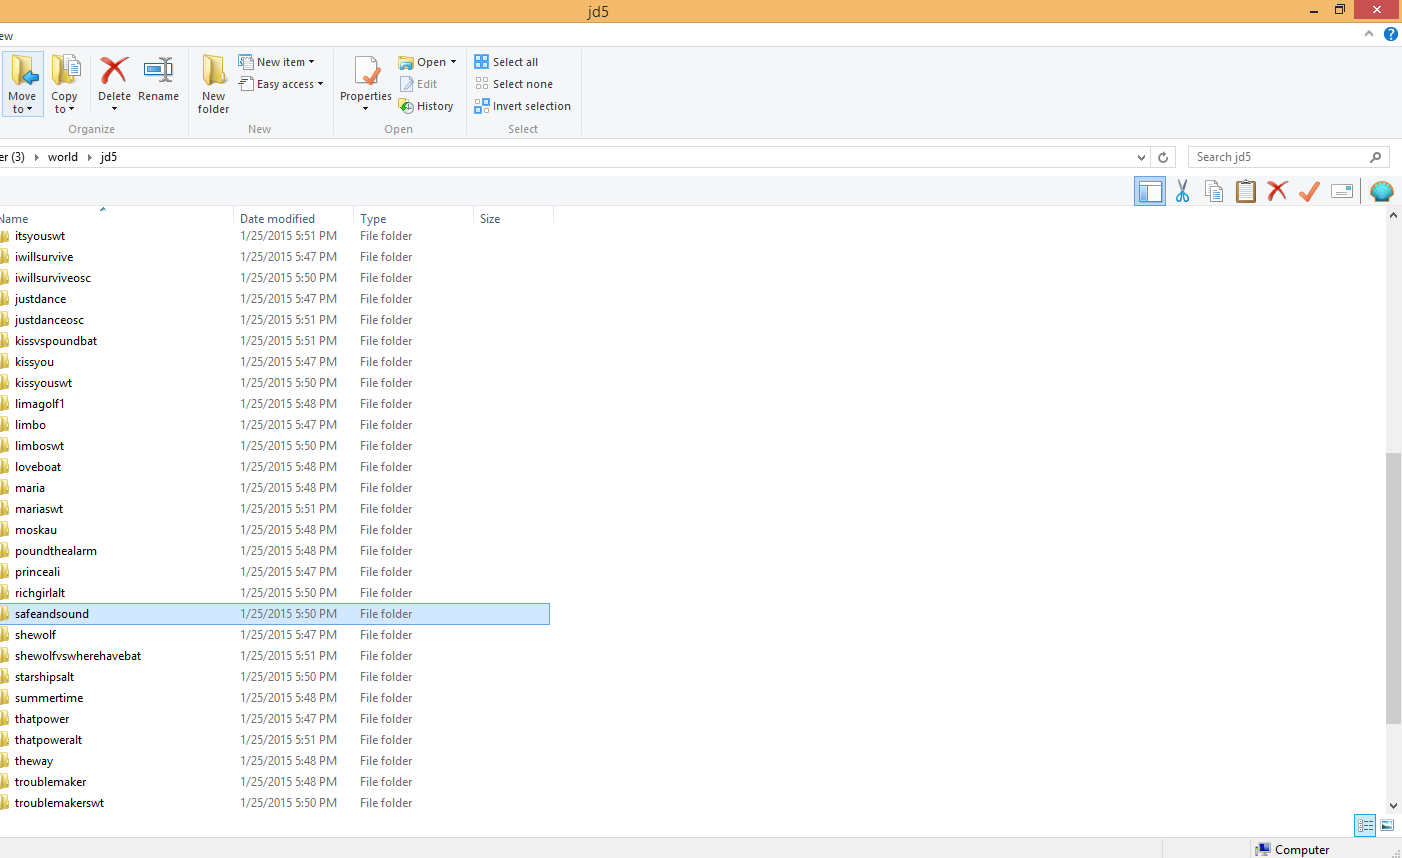Click the Rename label icon in toolbar

pos(1342,191)
